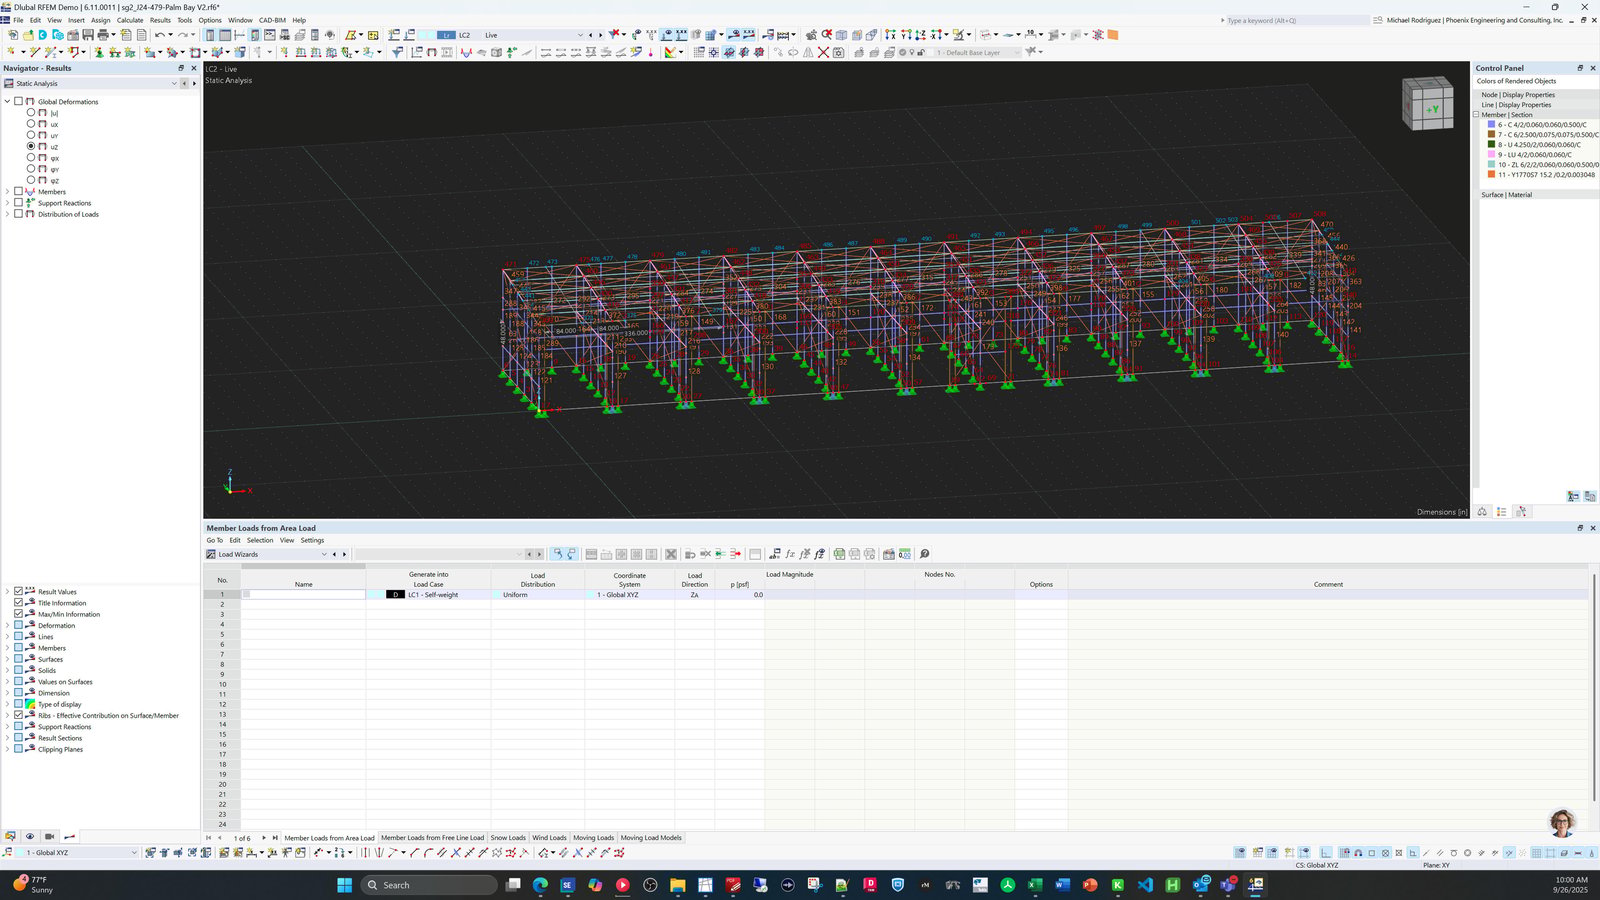
Task: Open the table's Settings menu
Action: 312,540
